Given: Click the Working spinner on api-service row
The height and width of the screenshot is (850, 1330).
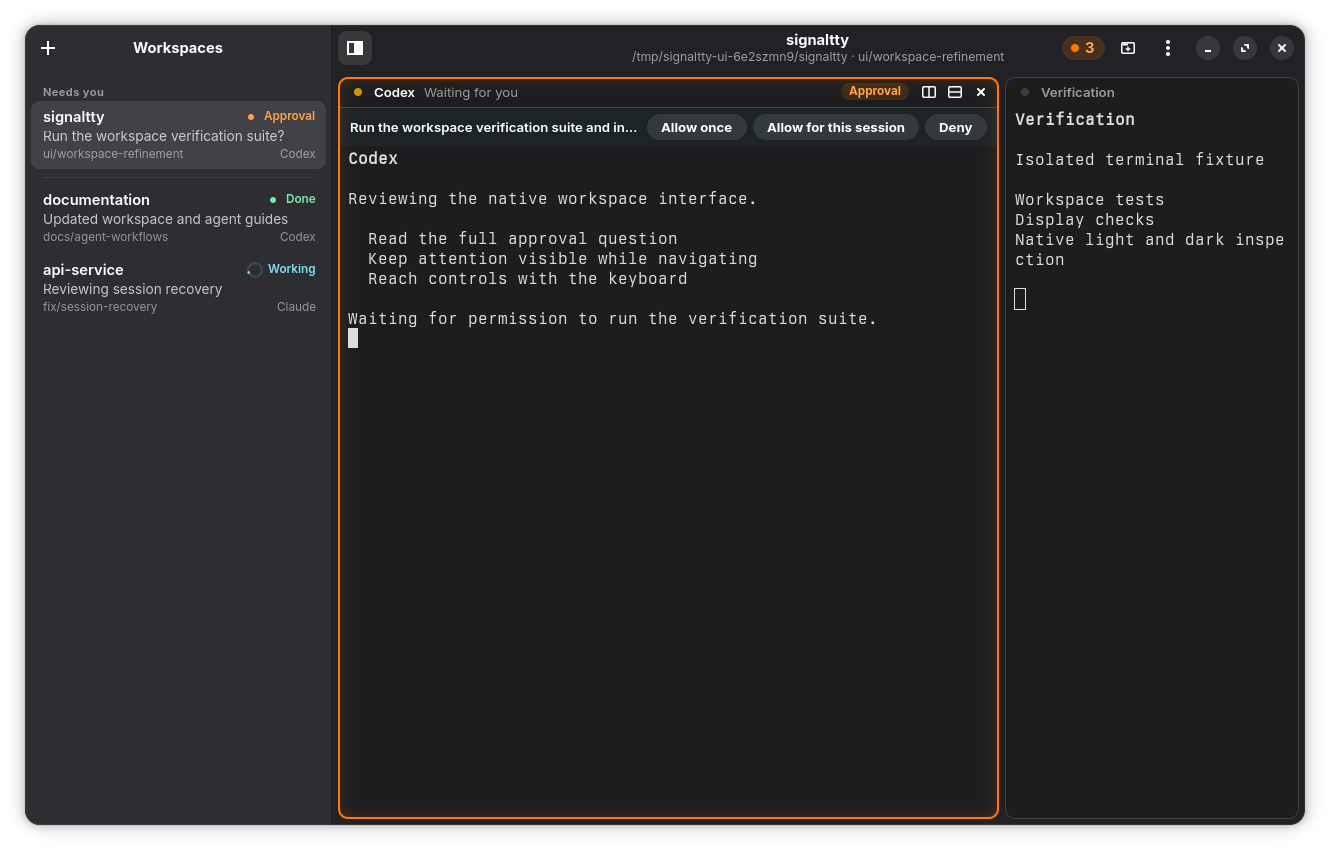Looking at the screenshot, I should [x=255, y=269].
